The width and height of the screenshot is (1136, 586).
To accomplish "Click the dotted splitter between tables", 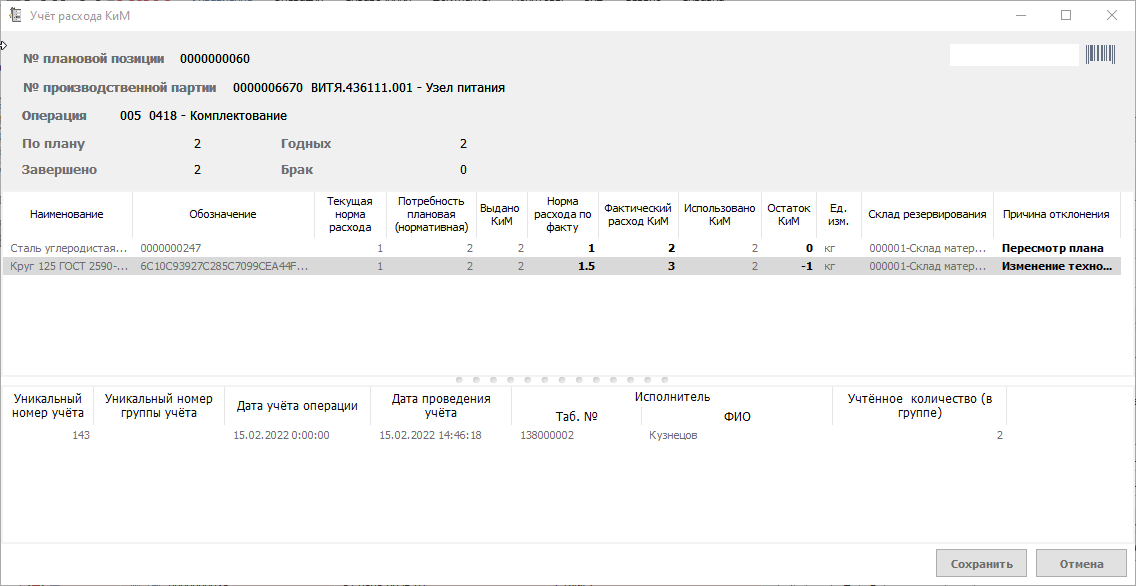I will pos(567,380).
